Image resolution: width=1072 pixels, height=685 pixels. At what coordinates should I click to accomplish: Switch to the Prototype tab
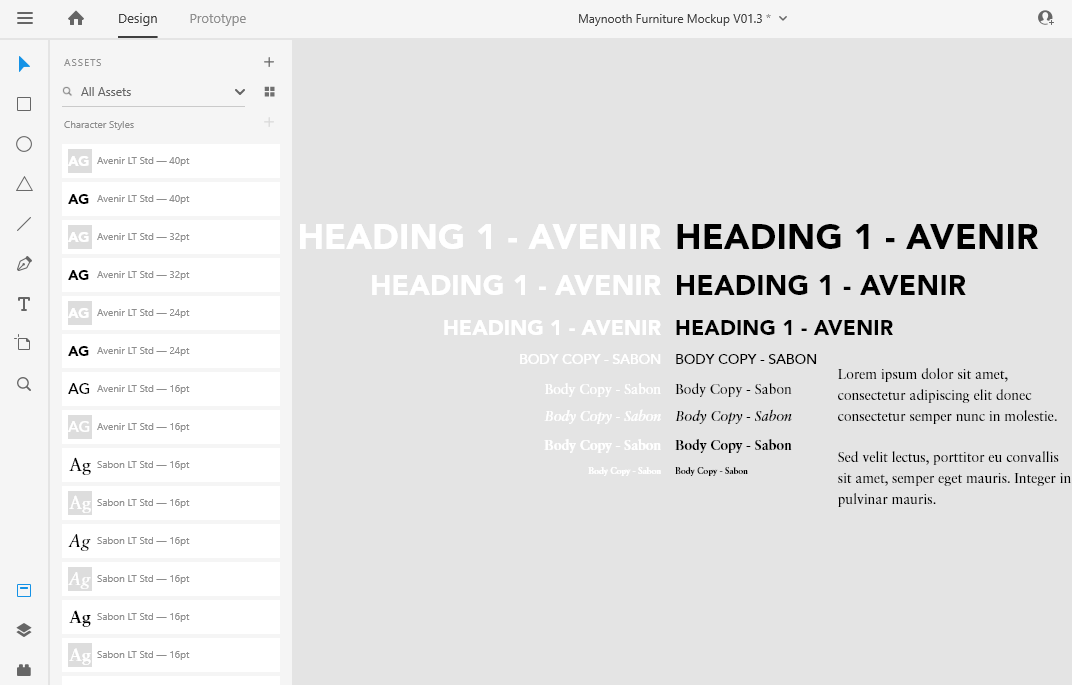pyautogui.click(x=217, y=18)
